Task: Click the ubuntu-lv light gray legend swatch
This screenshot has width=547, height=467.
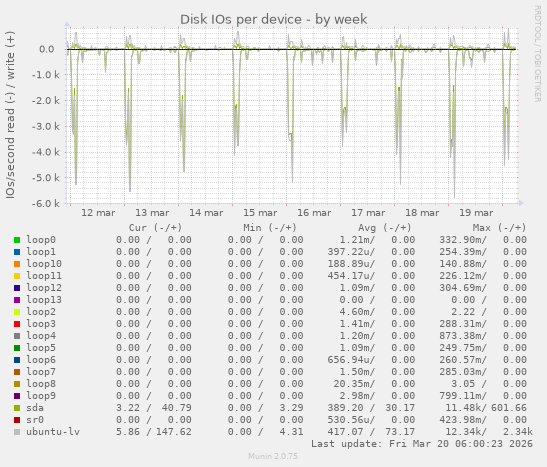Action: coord(17,432)
